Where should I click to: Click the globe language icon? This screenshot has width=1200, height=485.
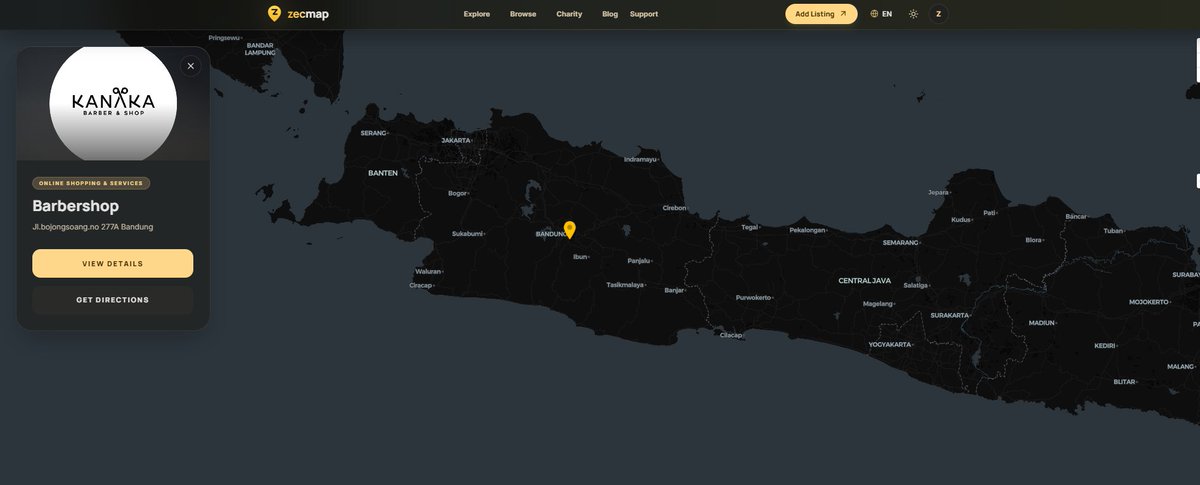[x=874, y=14]
